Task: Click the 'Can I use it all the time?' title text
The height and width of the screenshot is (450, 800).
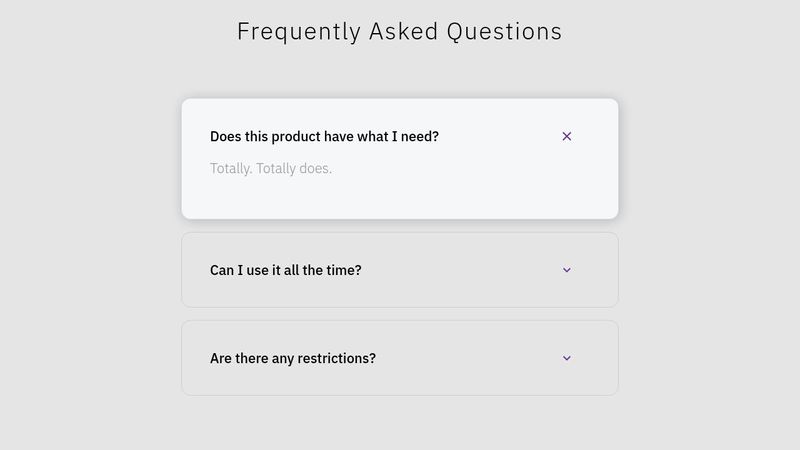Action: 286,270
